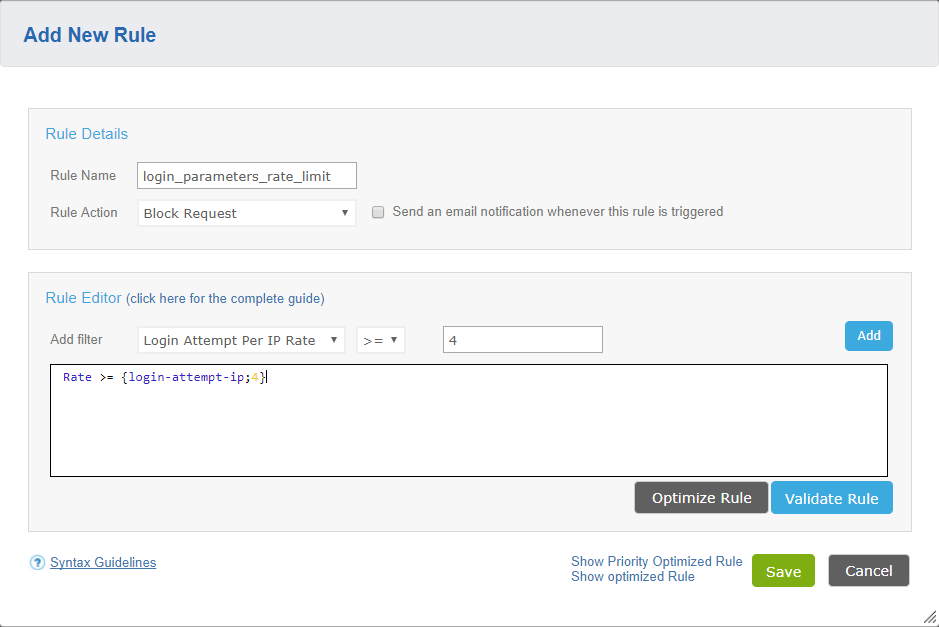Screen dimensions: 939x627
Task: Click the 'Add filter' label
Action: point(76,340)
